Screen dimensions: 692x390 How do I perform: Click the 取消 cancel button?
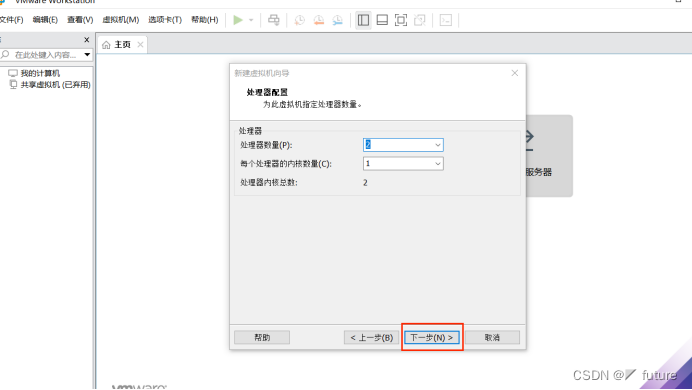coord(492,338)
